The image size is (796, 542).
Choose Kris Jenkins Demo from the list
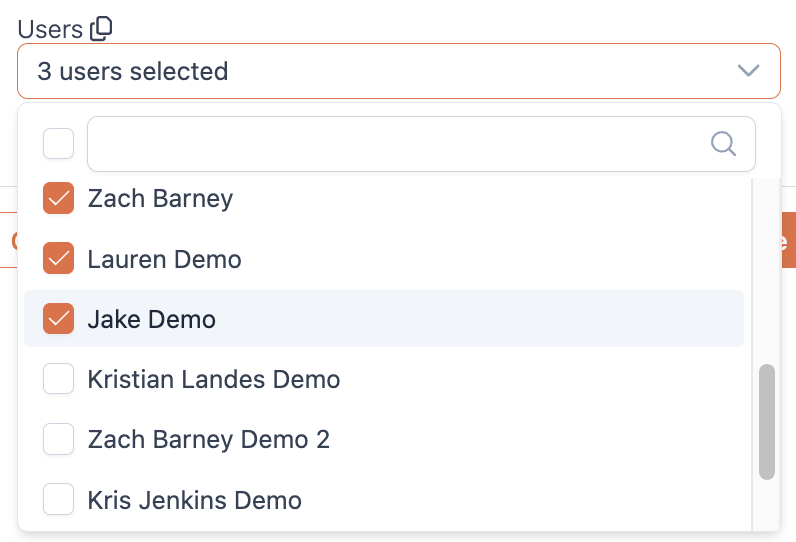(x=195, y=500)
